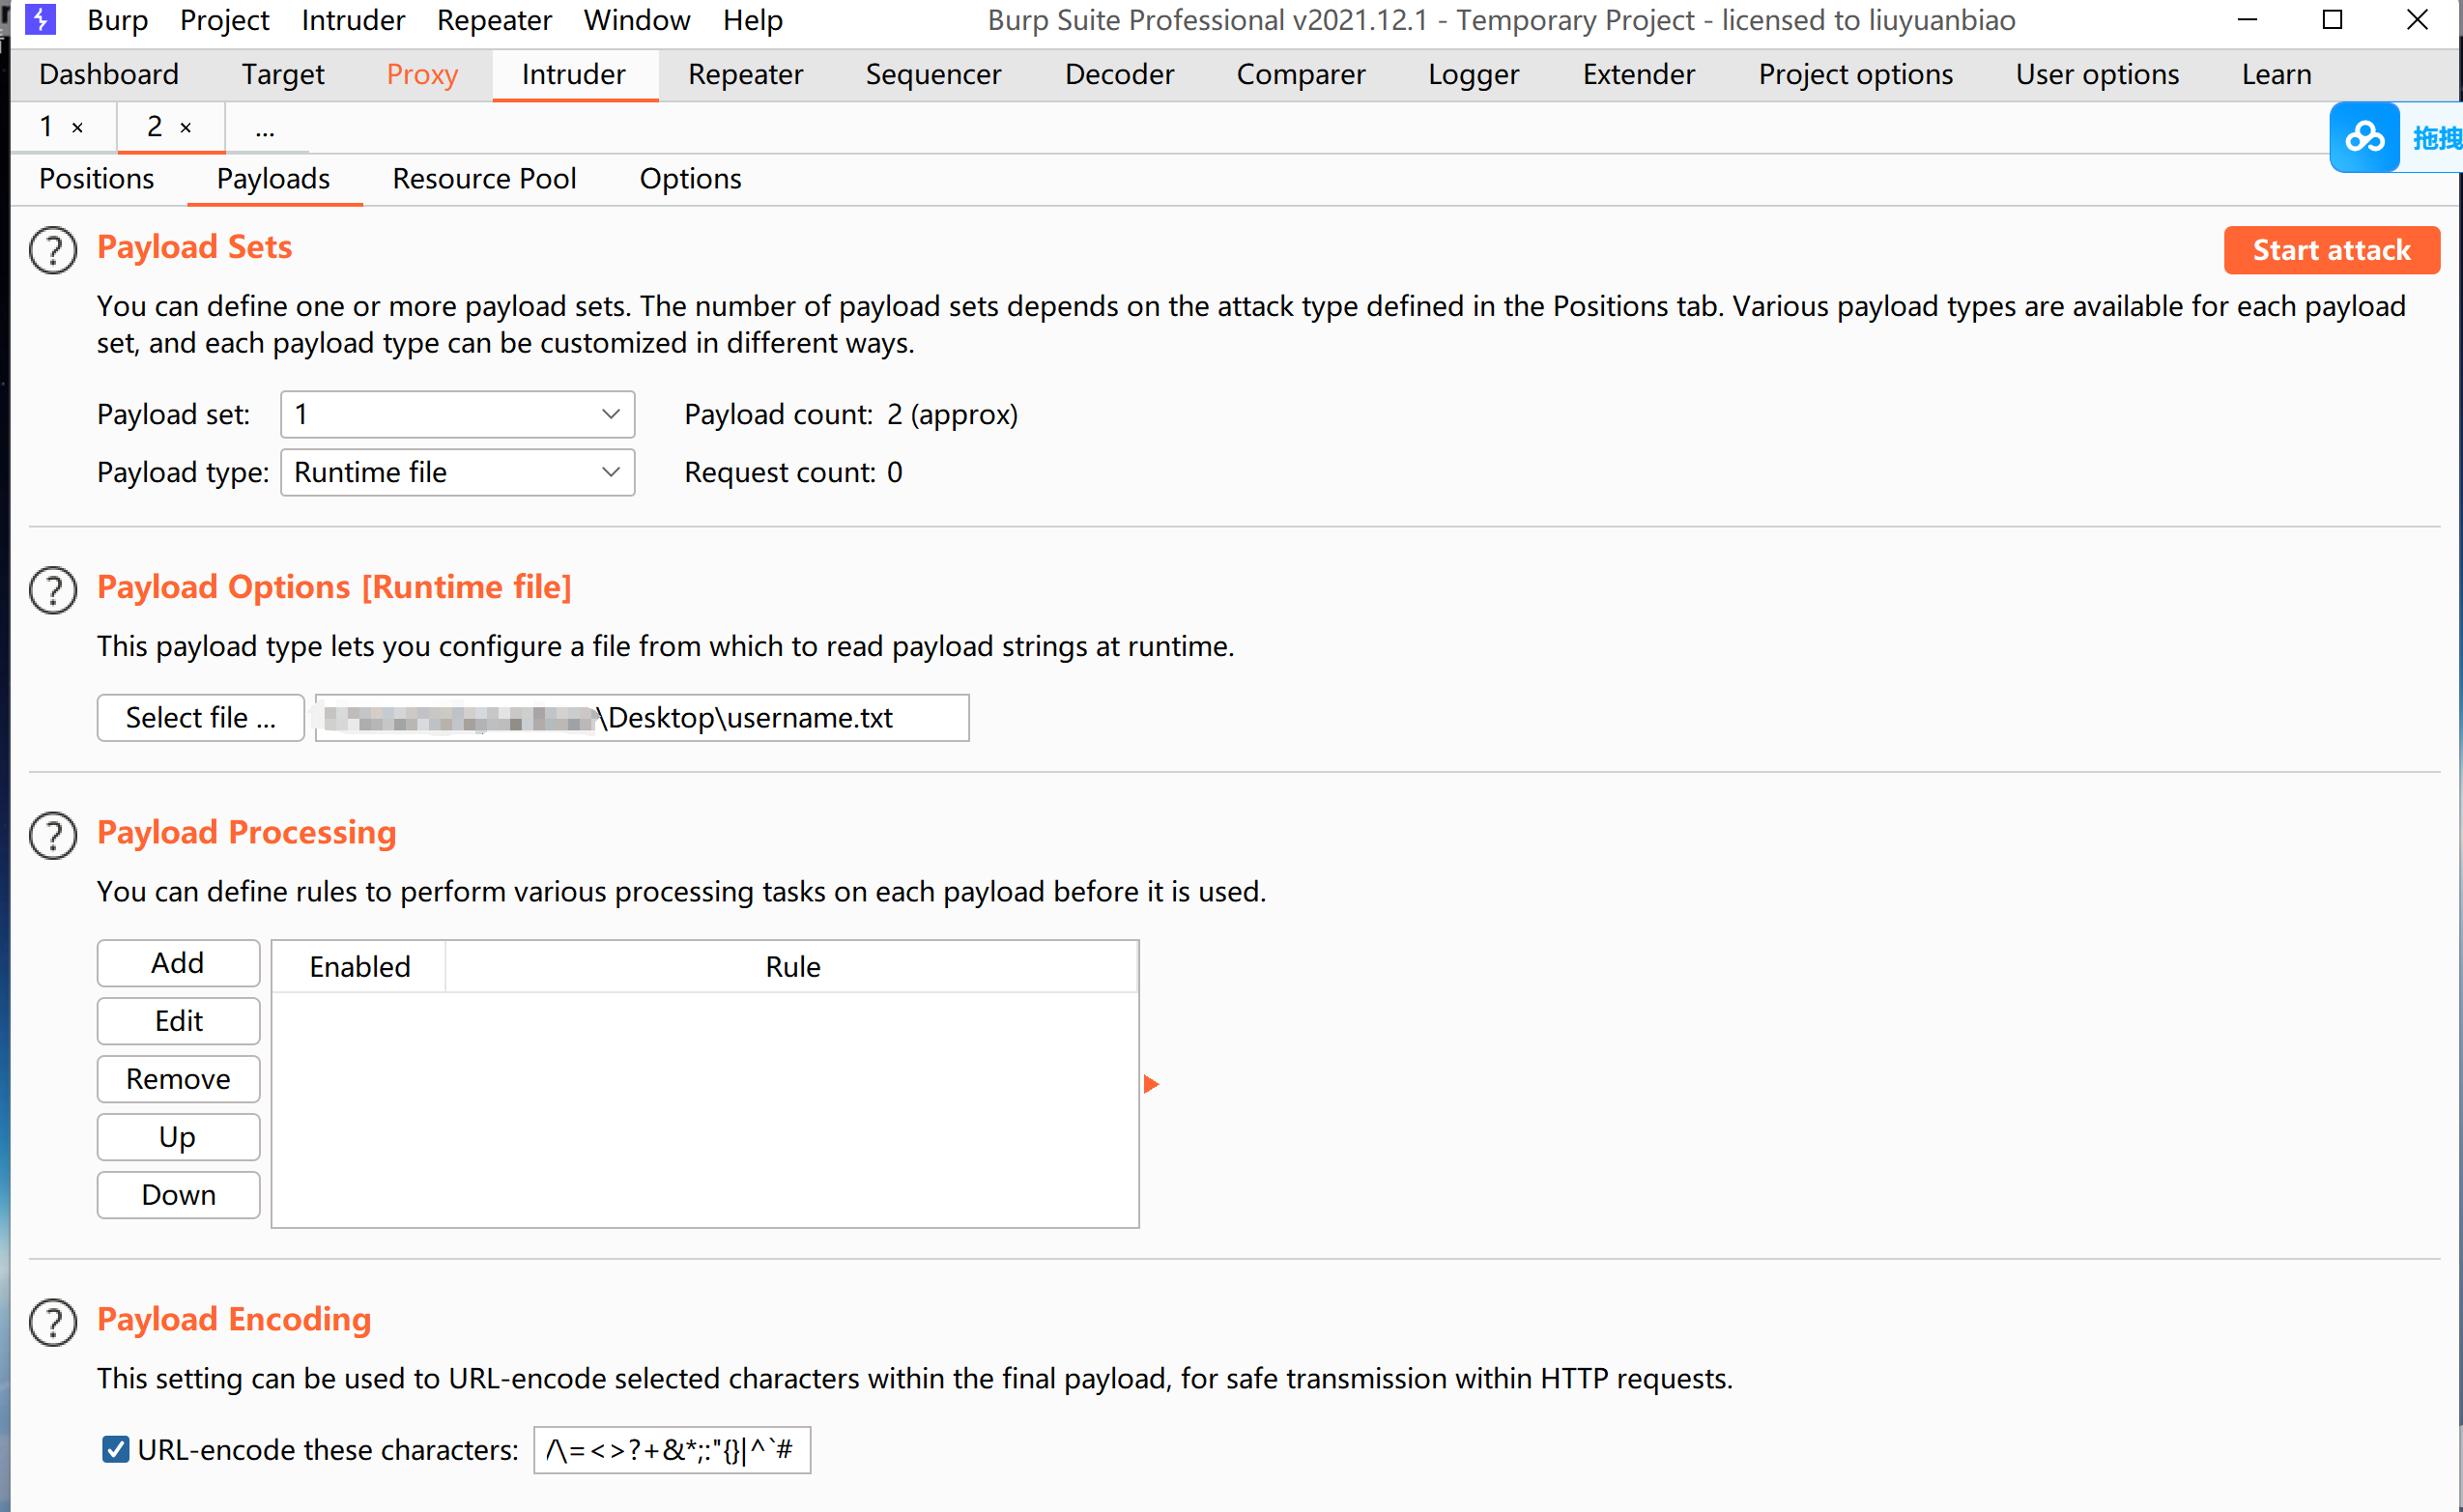
Task: Open the Project menu
Action: pyautogui.click(x=224, y=20)
